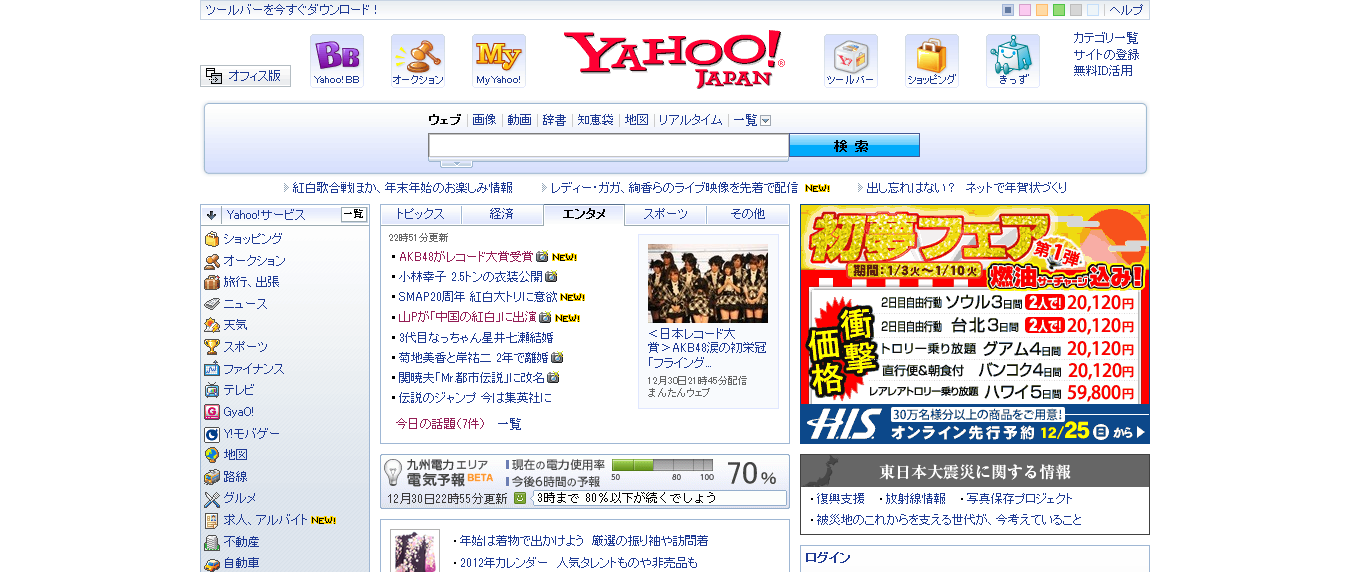Choose the 画像 search tab
This screenshot has width=1349, height=572.
point(484,120)
